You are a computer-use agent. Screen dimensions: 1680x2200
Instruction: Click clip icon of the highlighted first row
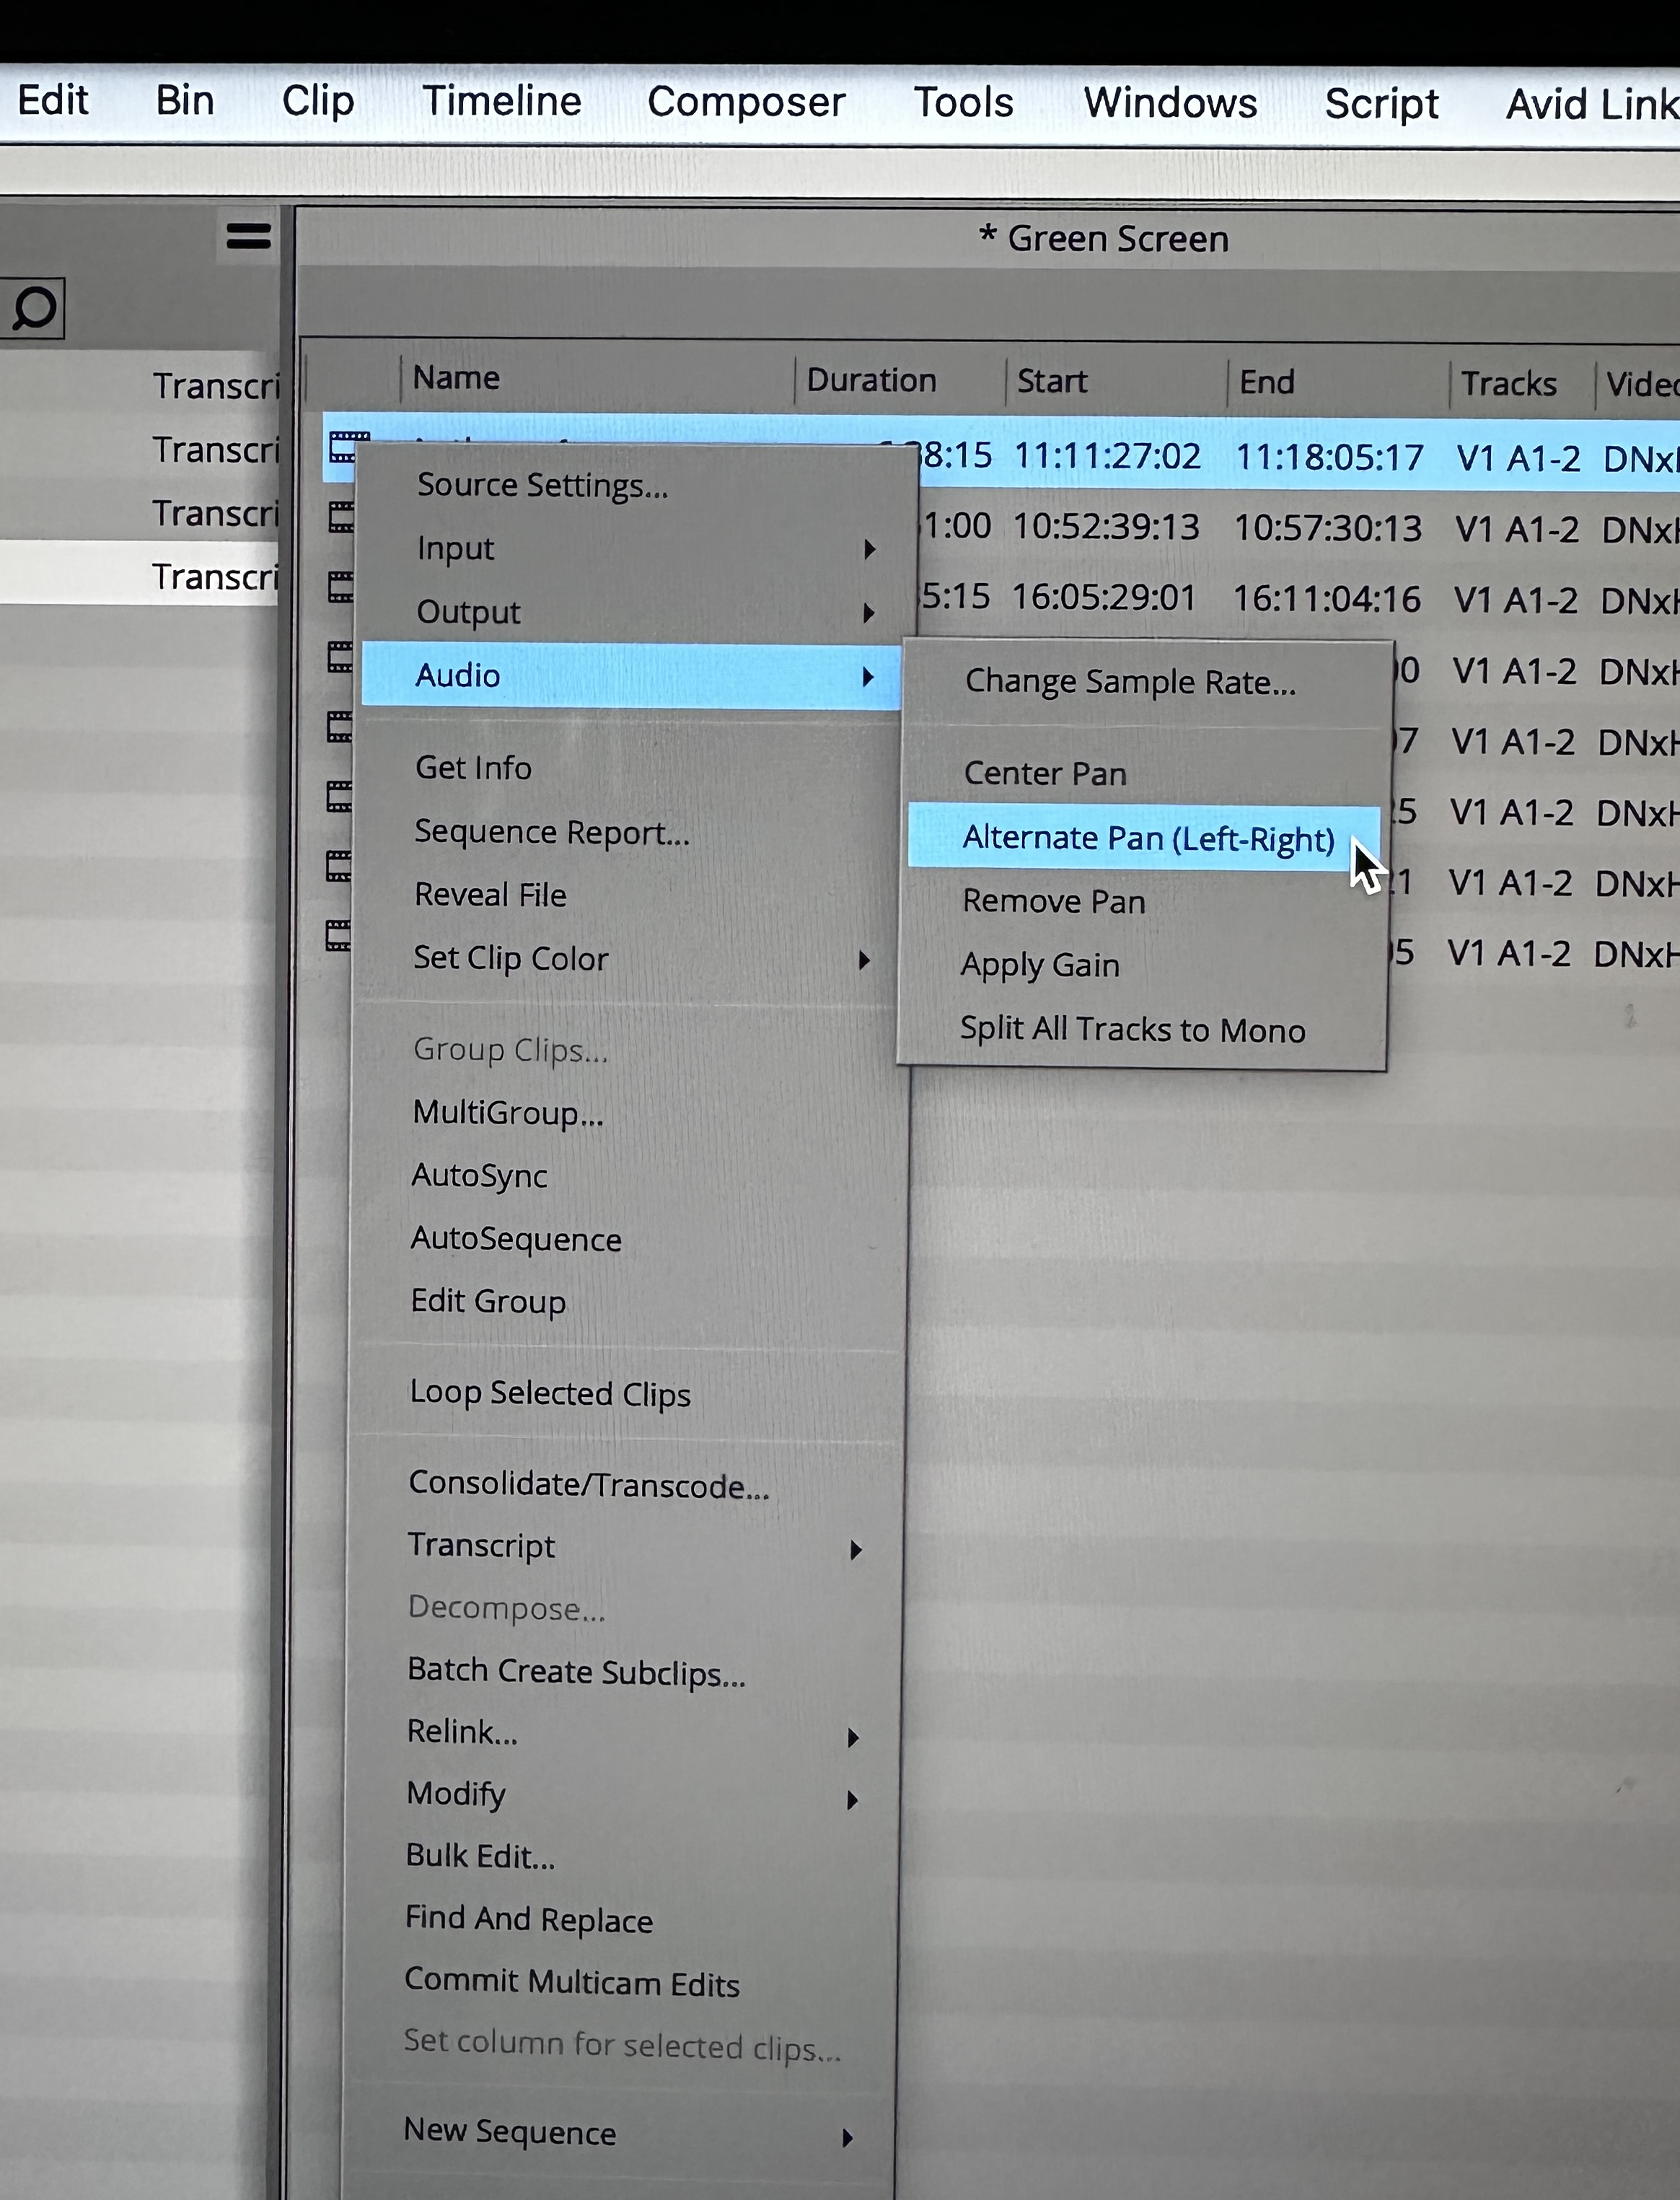tap(345, 446)
